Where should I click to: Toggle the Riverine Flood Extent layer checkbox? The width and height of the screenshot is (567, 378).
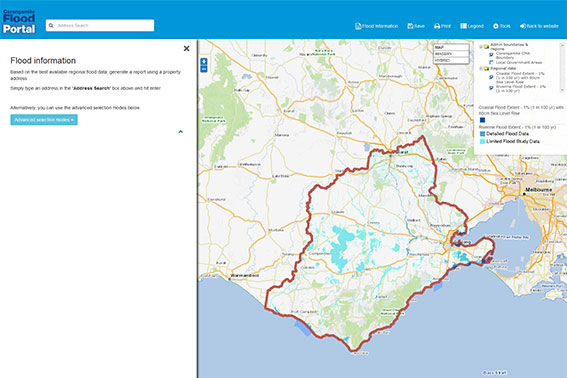491,88
